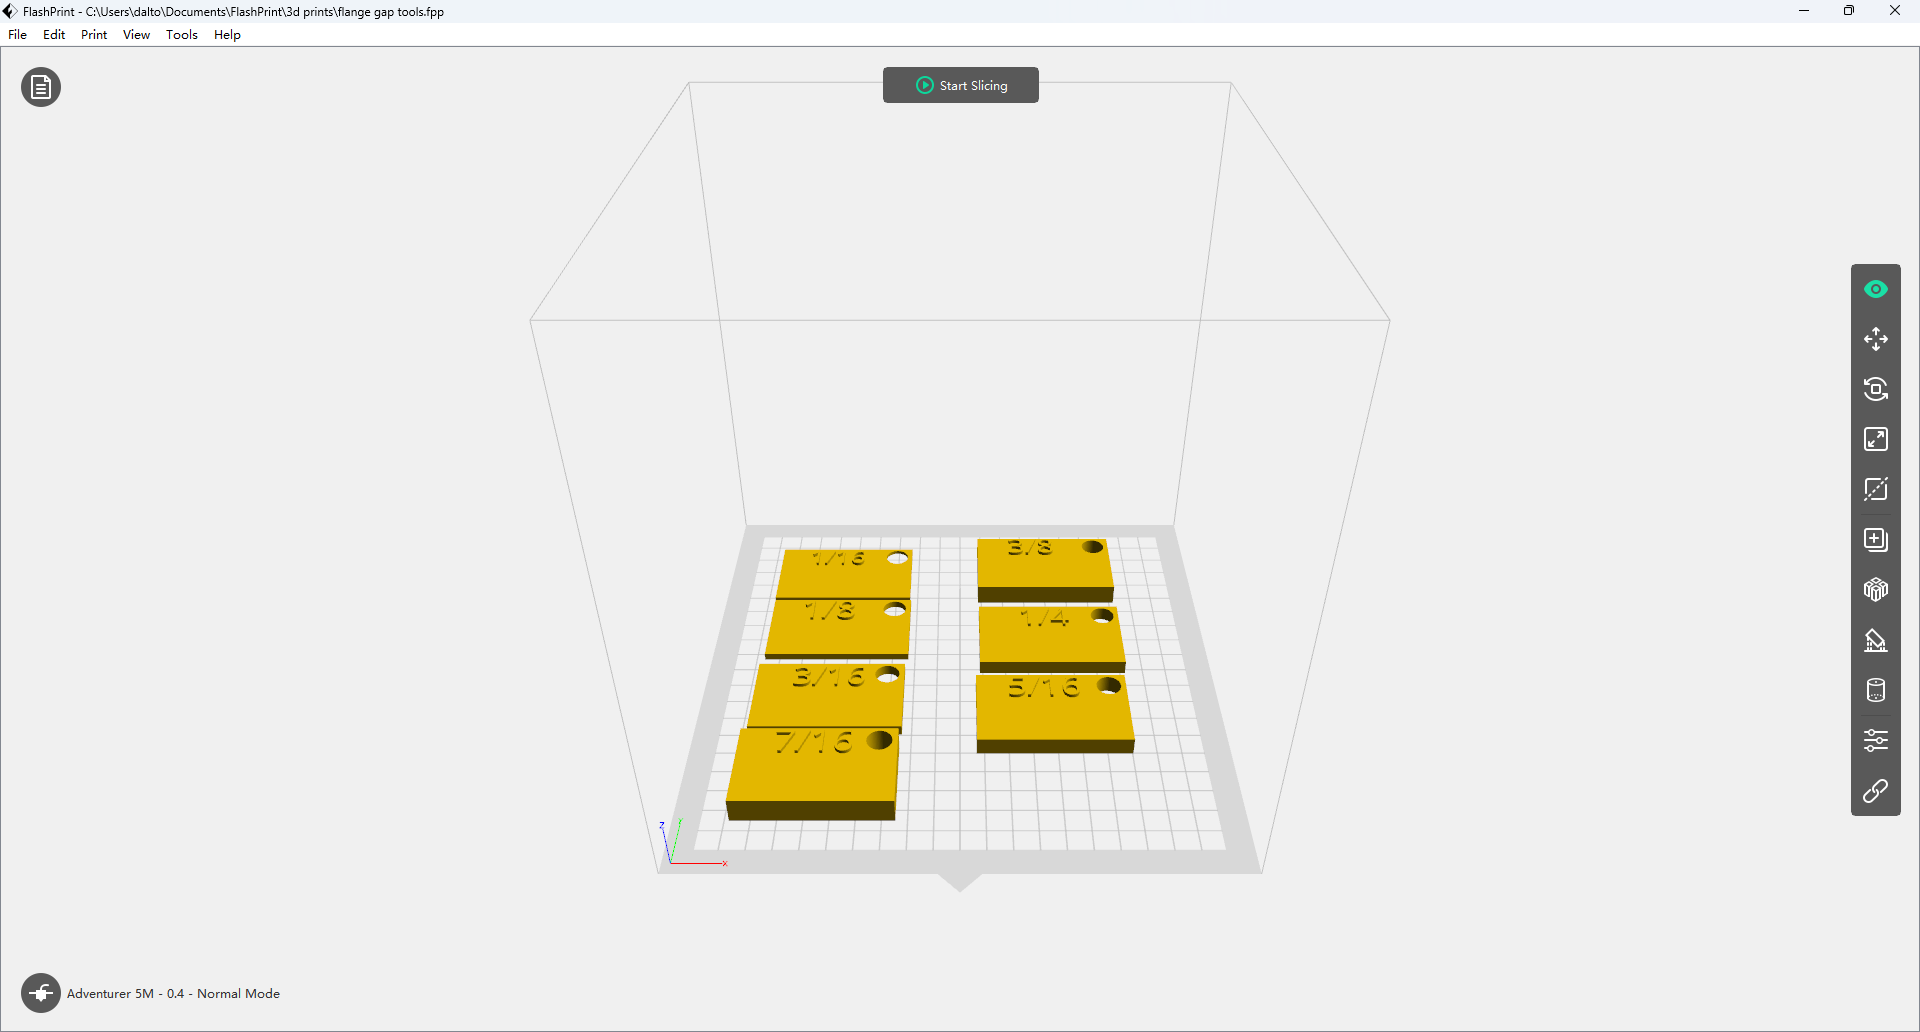Select the Rotate tool
The height and width of the screenshot is (1032, 1920).
click(x=1876, y=389)
